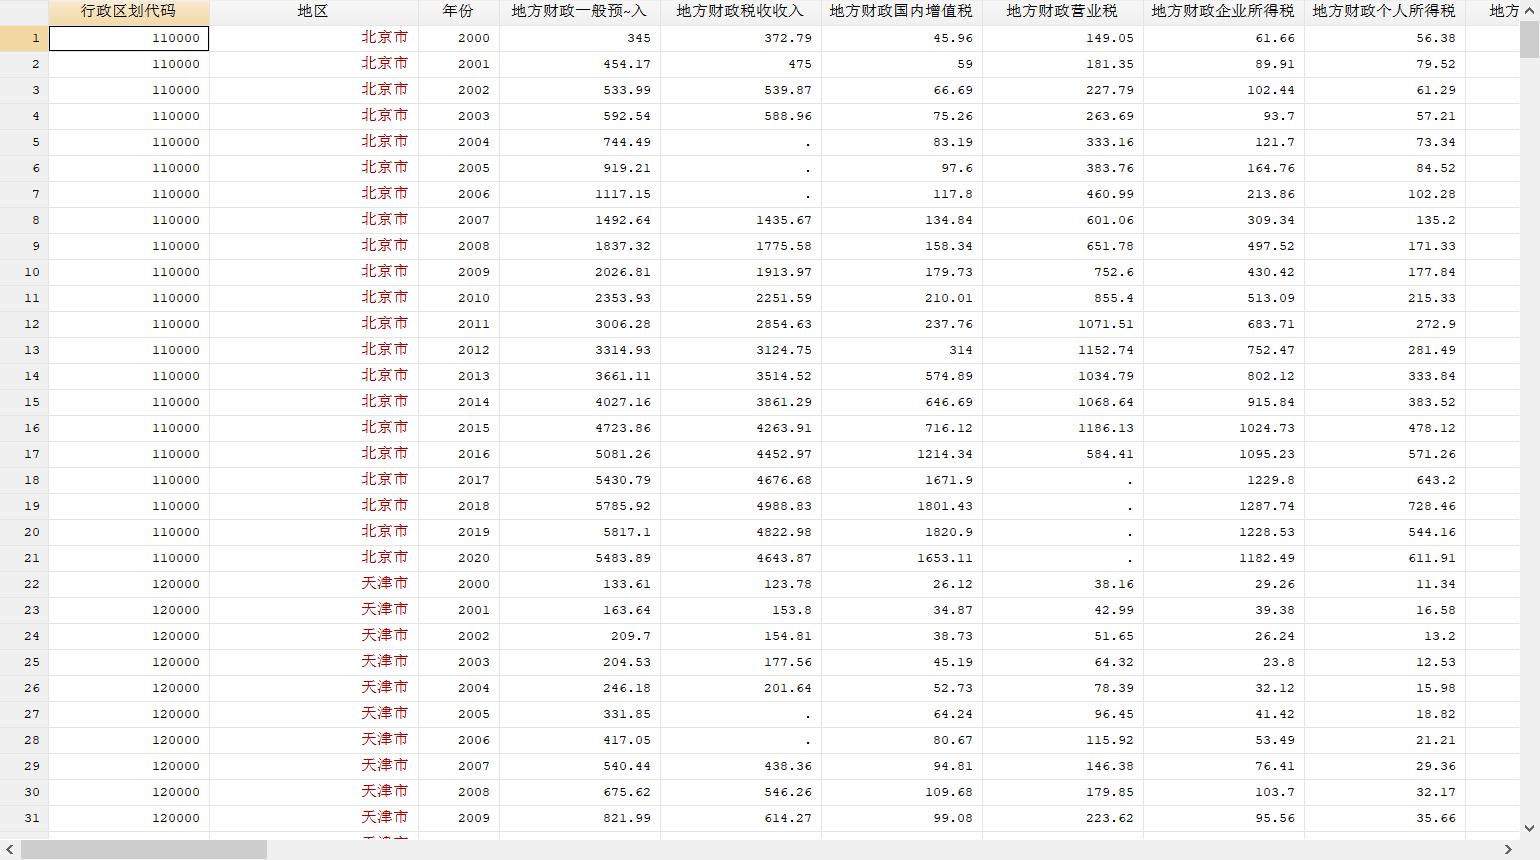
Task: Select the cell with value 372.79
Action: (x=741, y=38)
